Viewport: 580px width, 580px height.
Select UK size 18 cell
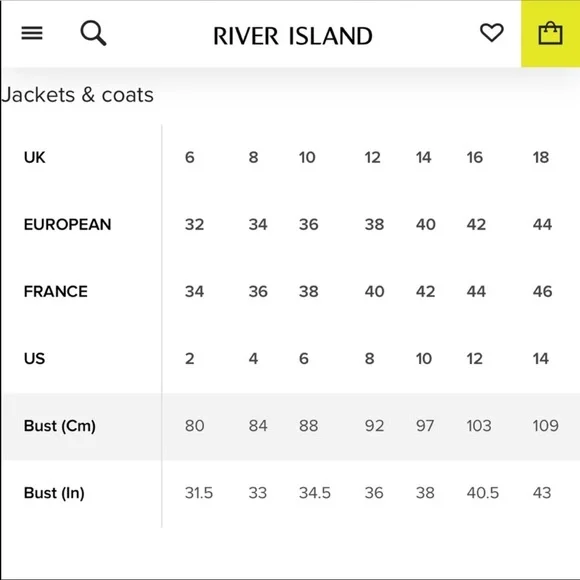pyautogui.click(x=540, y=158)
